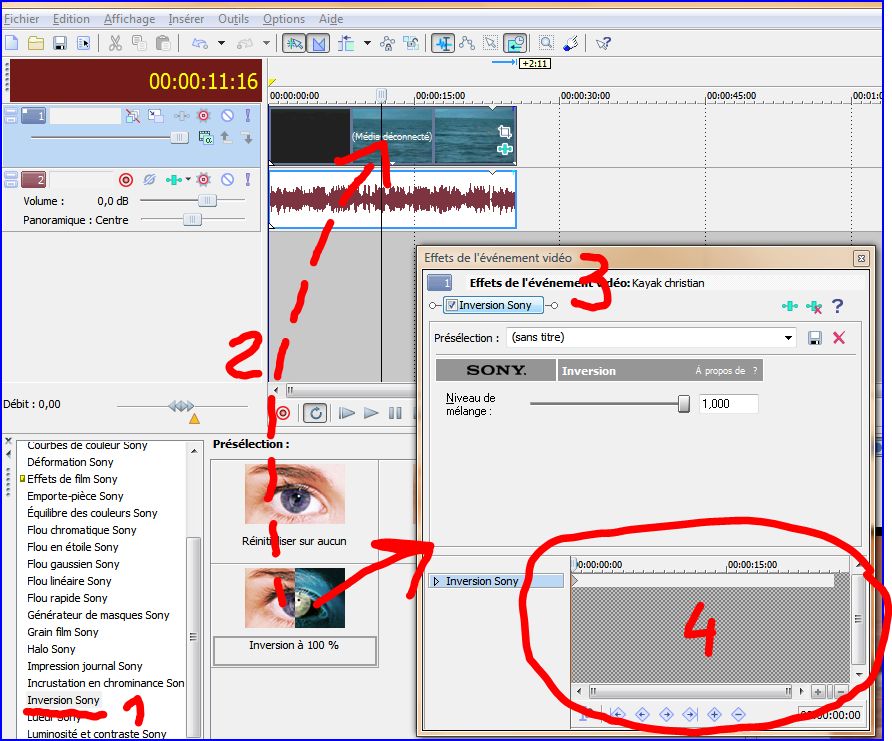Viewport: 892px width, 741px height.
Task: Open the Aide menu
Action: 331,19
